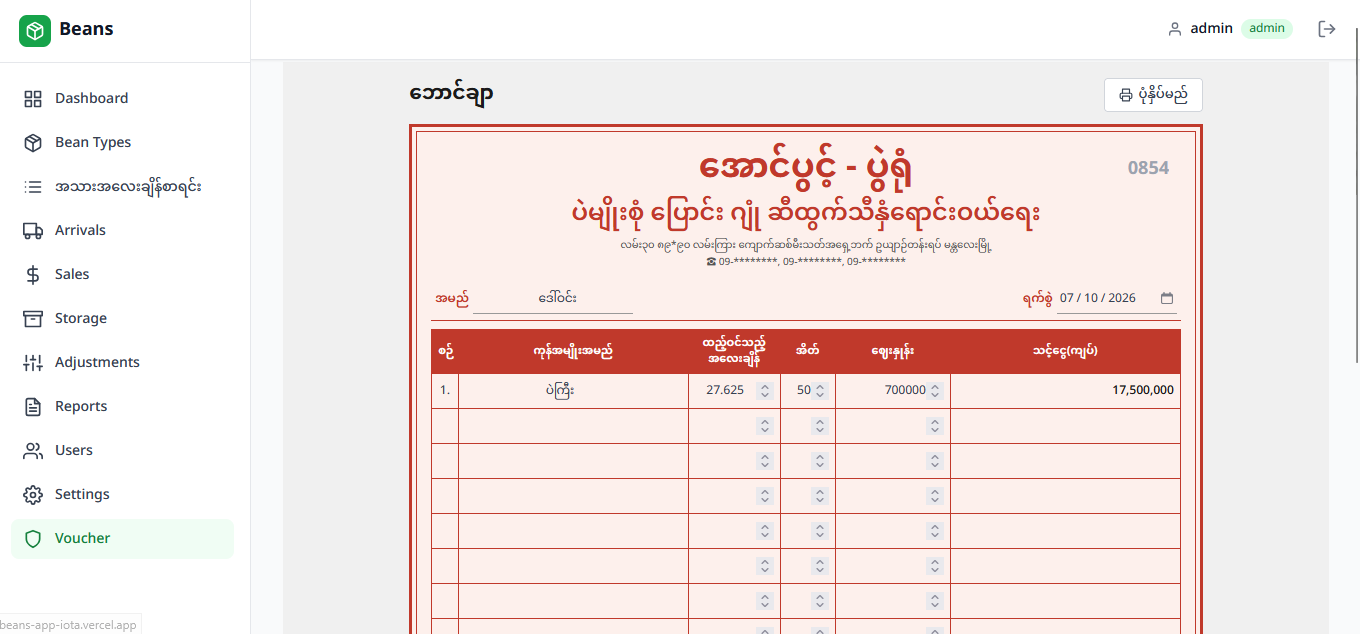Navigate to Storage
This screenshot has height=634, width=1360.
point(122,318)
